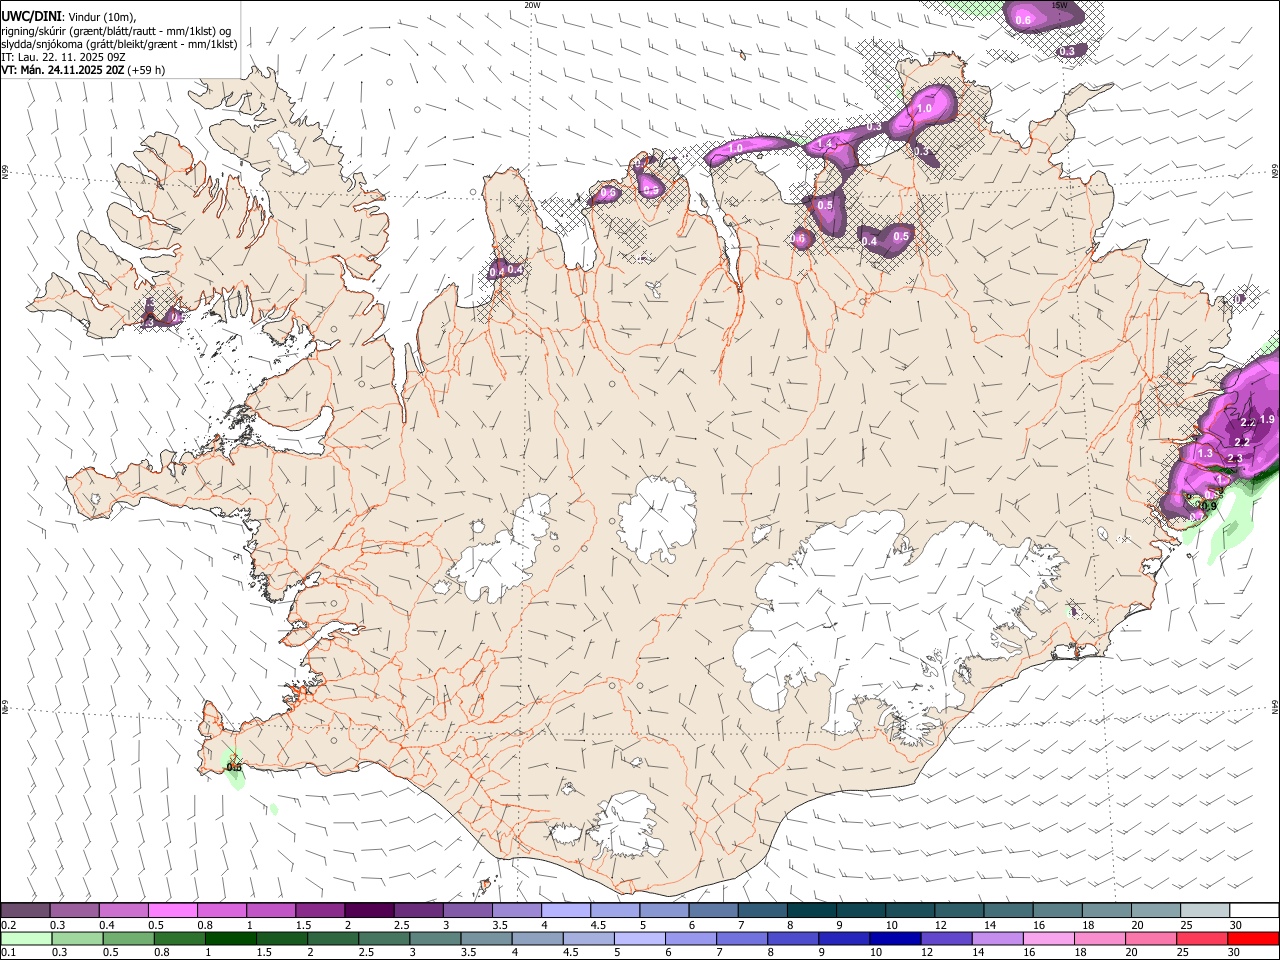
Task: Select the 'IT: Lau. 22. 11. 2025 09Z' line
Action: click(63, 57)
